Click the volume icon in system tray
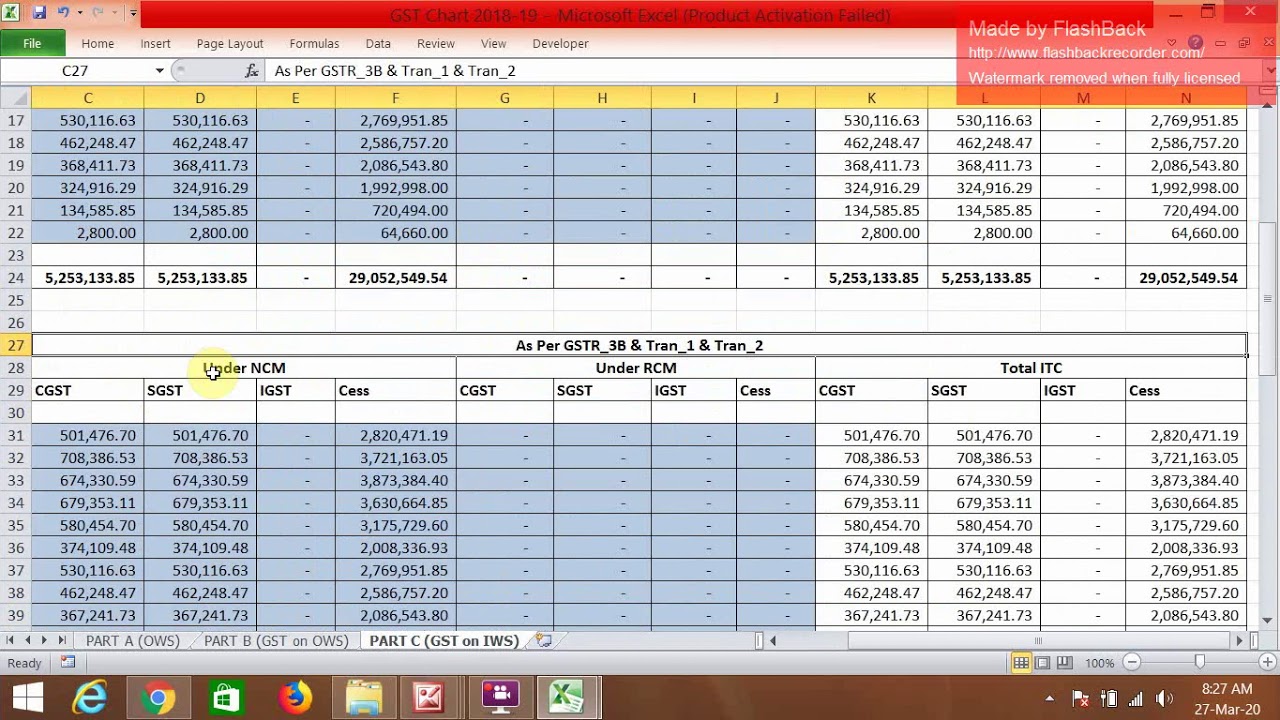The width and height of the screenshot is (1280, 720). 1164,699
